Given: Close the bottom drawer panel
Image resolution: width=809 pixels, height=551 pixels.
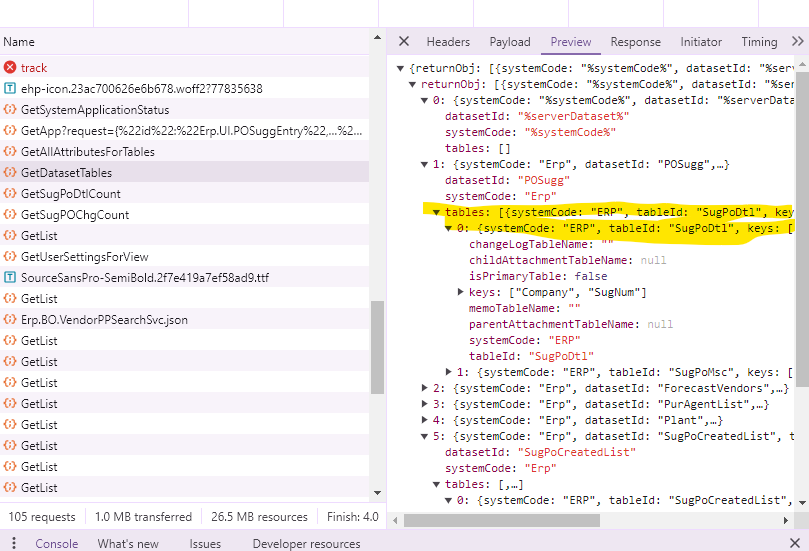Looking at the screenshot, I should pyautogui.click(x=795, y=543).
